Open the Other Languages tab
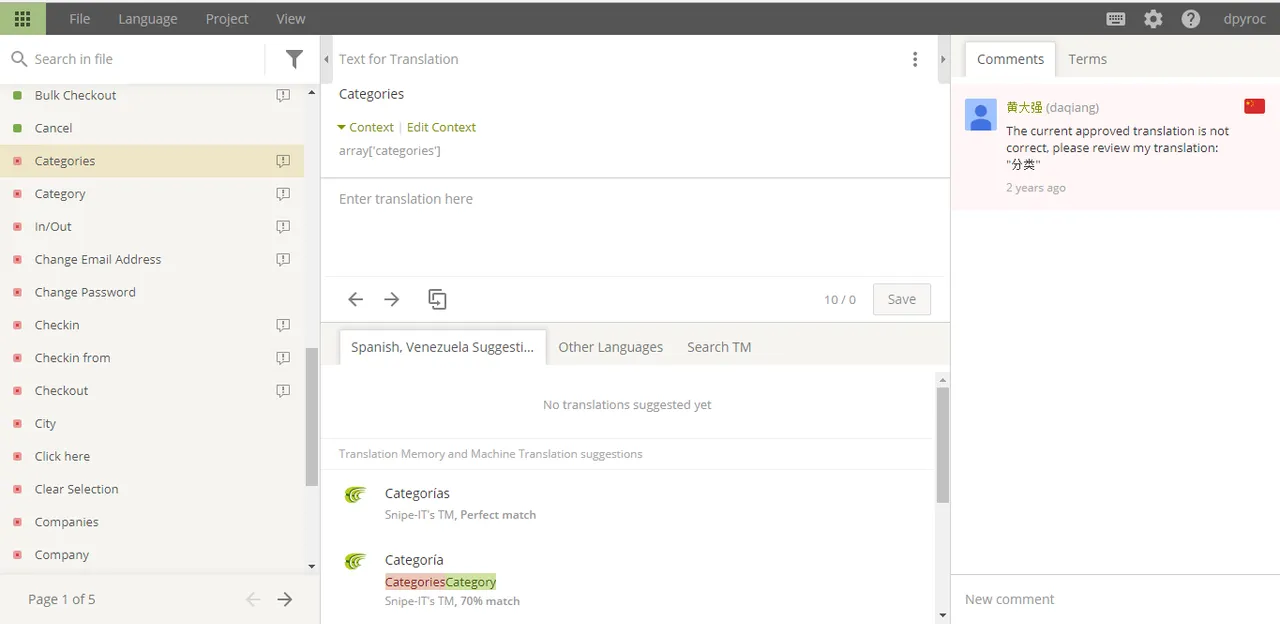Screen dimensions: 1280x624 [610, 347]
